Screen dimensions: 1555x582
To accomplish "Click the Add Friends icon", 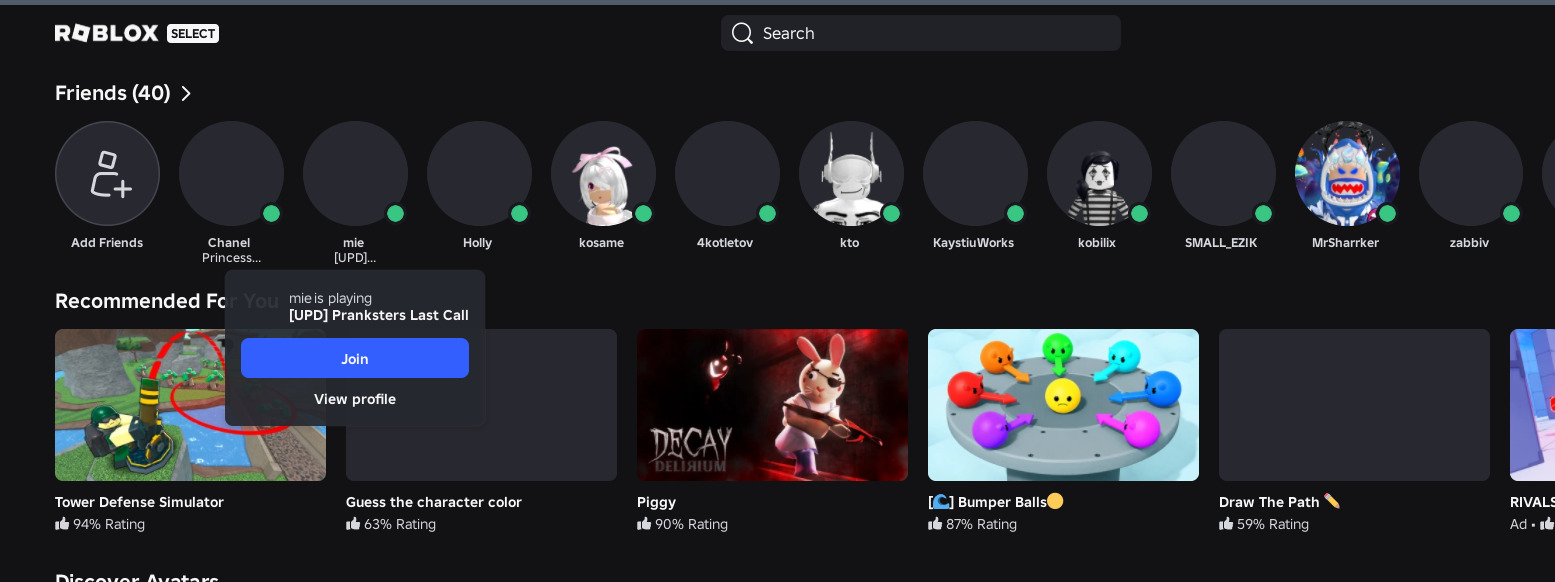I will pos(107,174).
